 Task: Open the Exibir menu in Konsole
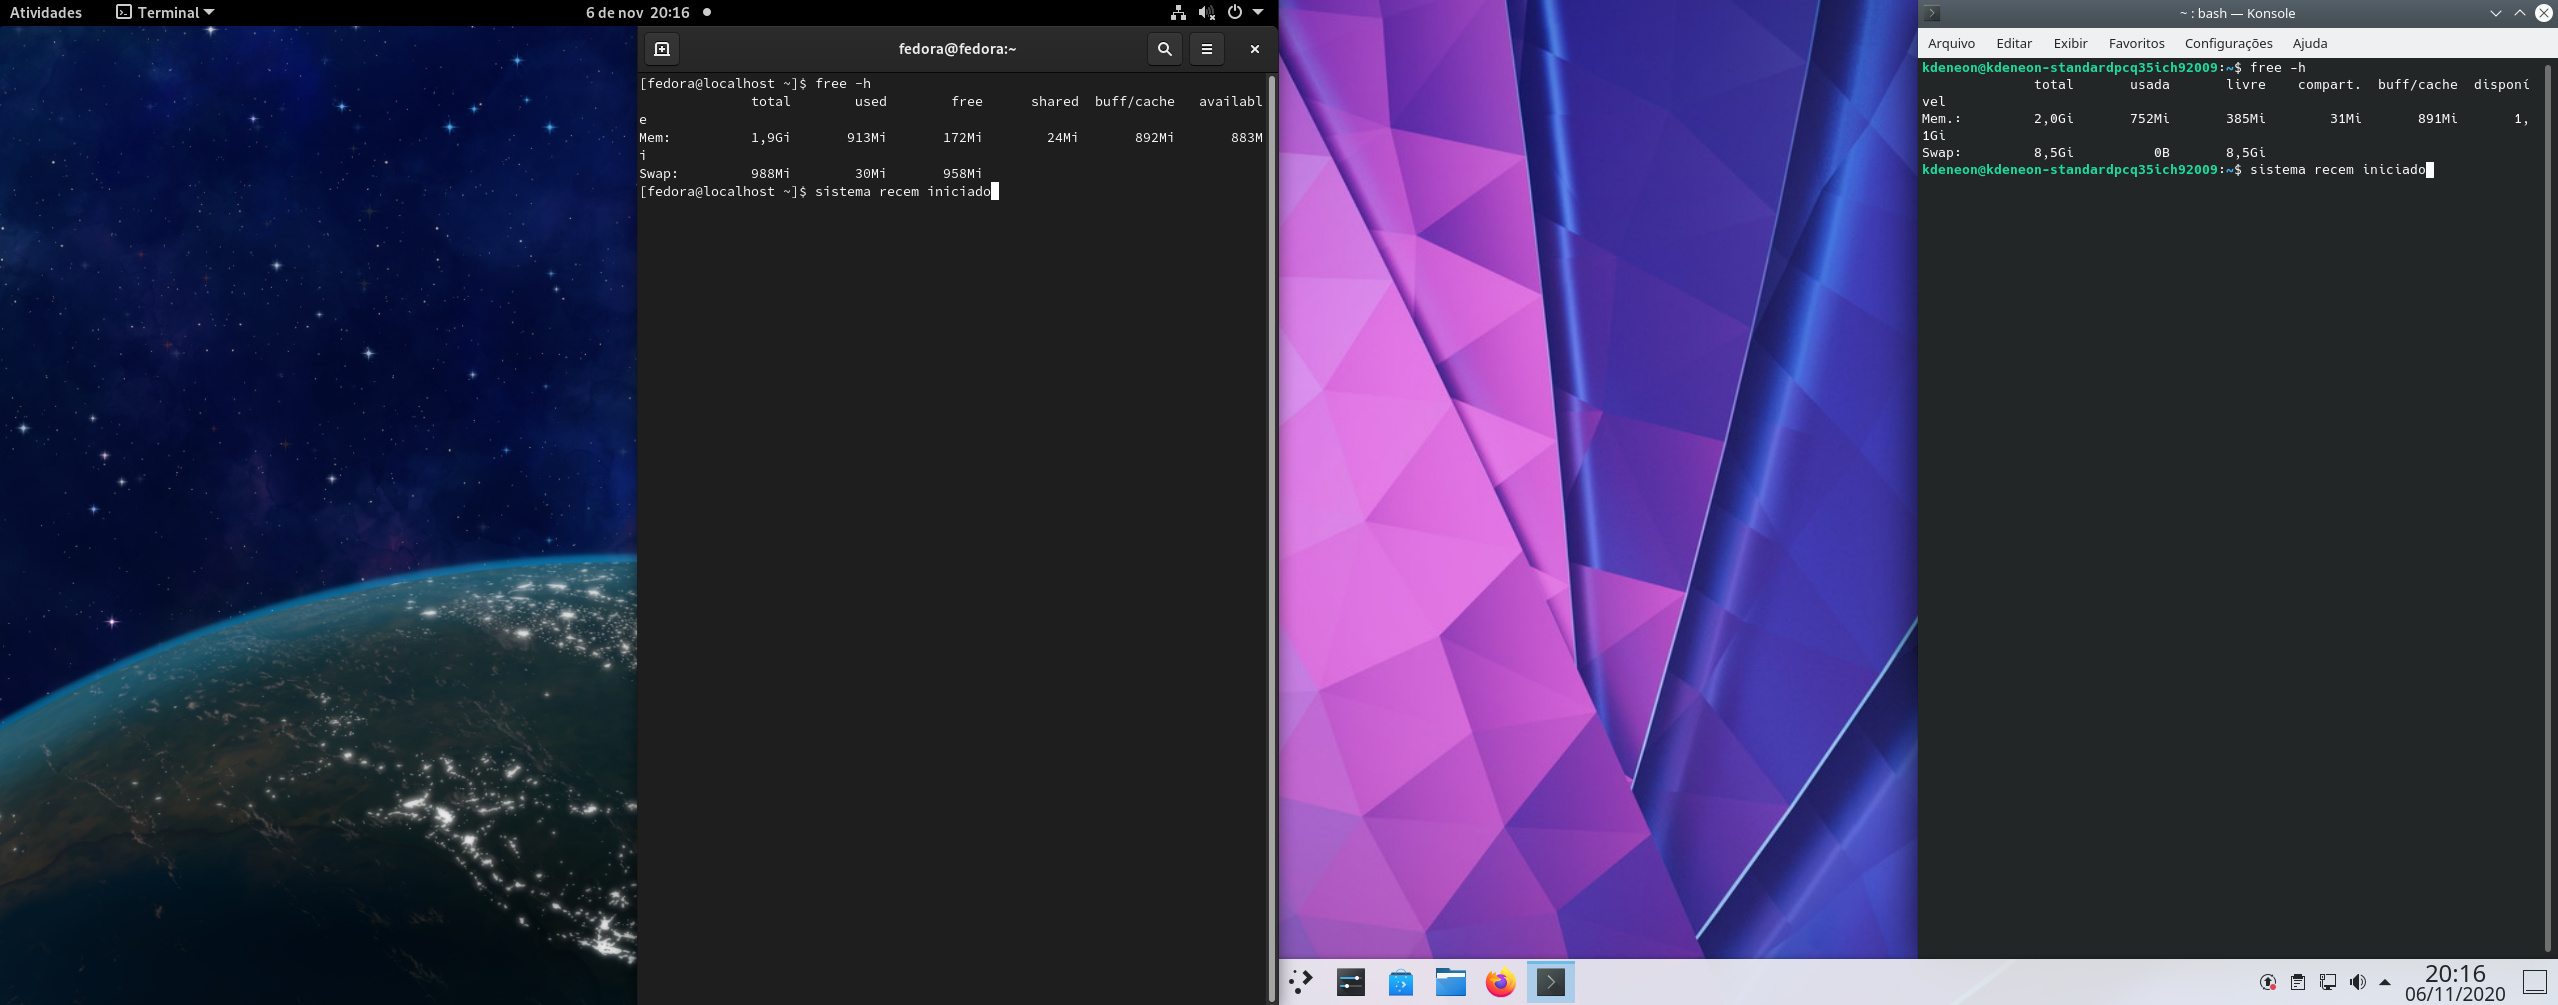[2070, 43]
